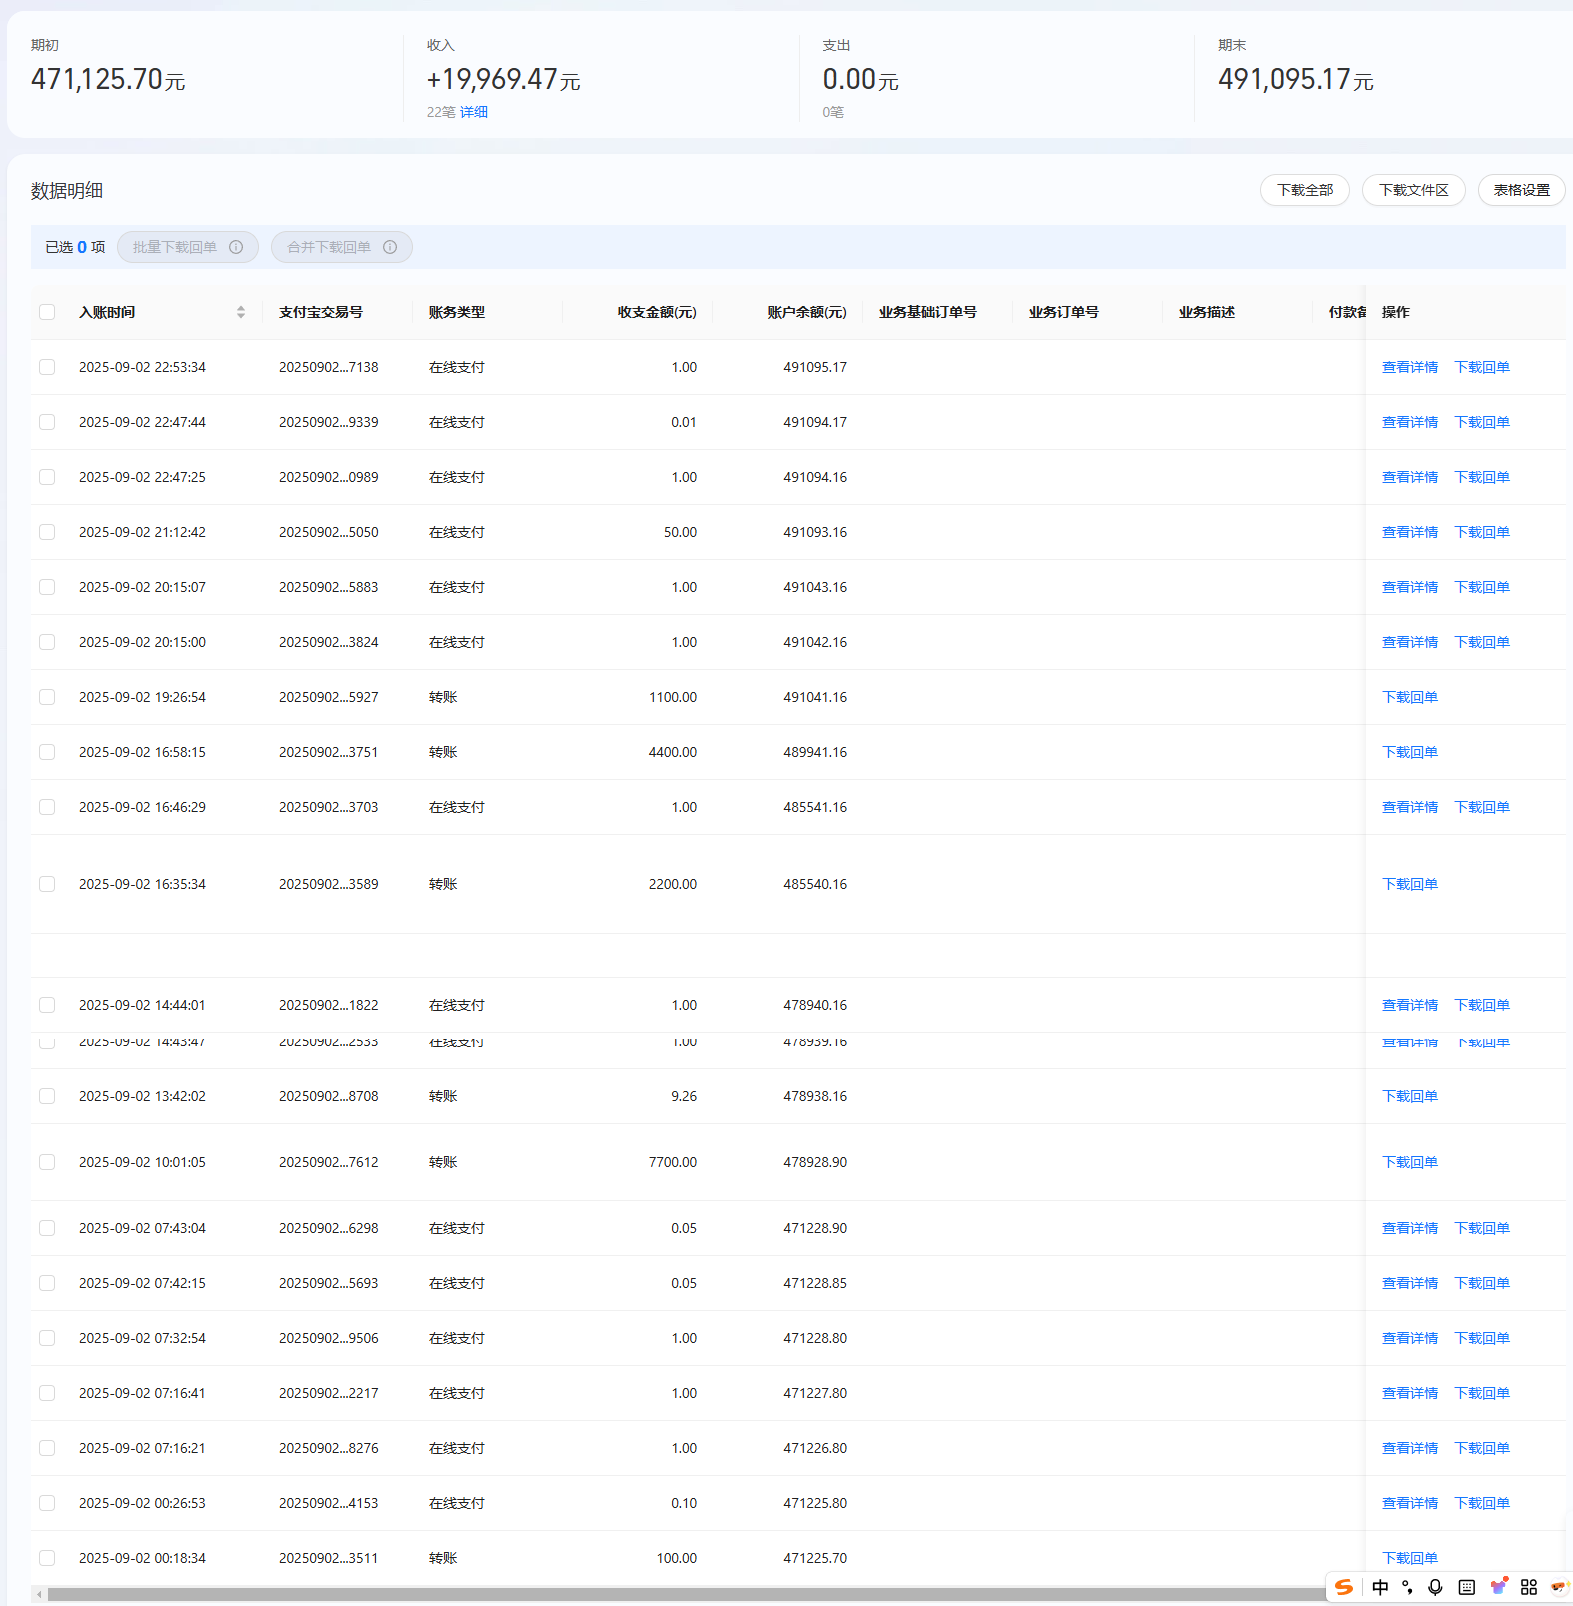Download receipt for 4400.00 transfer row

coord(1409,752)
